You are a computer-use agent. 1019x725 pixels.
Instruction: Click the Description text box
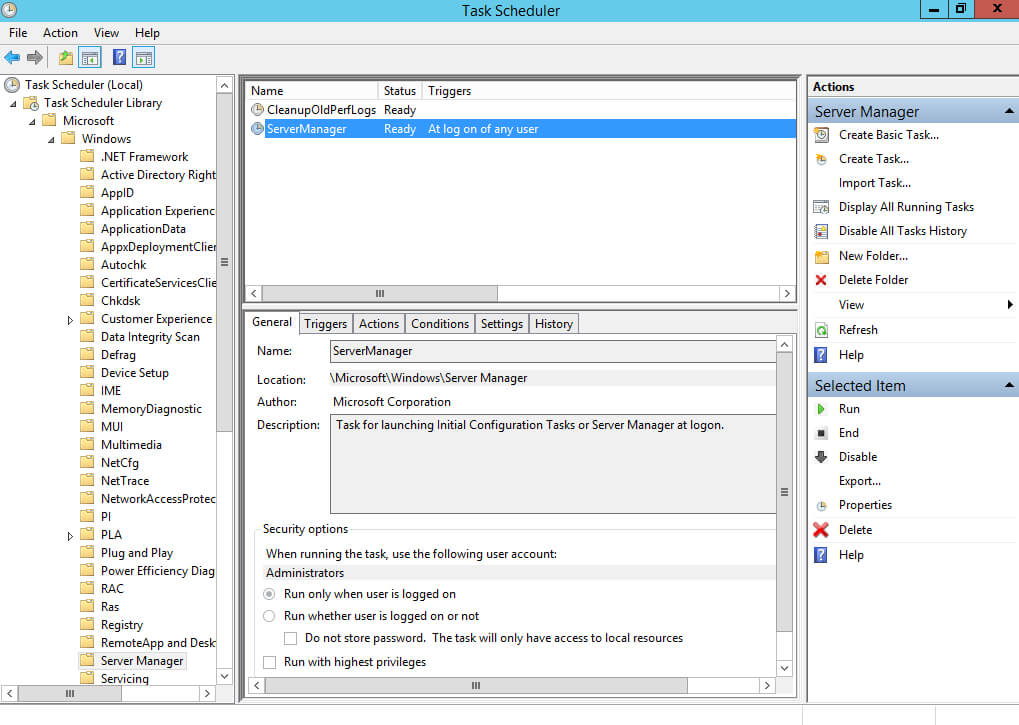[x=552, y=464]
